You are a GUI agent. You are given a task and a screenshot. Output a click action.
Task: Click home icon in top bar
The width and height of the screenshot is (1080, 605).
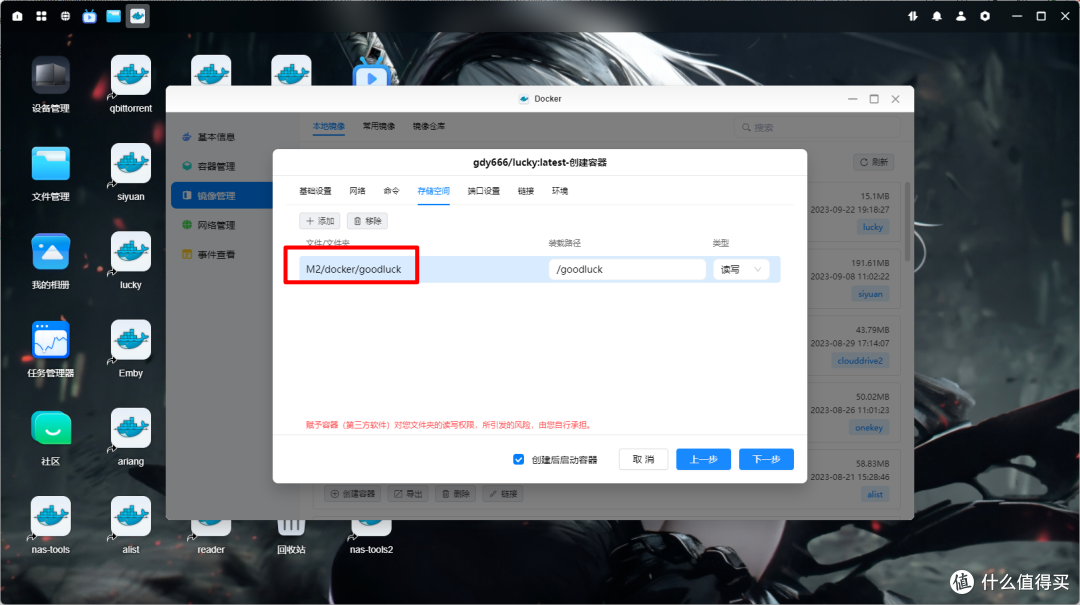pyautogui.click(x=17, y=16)
